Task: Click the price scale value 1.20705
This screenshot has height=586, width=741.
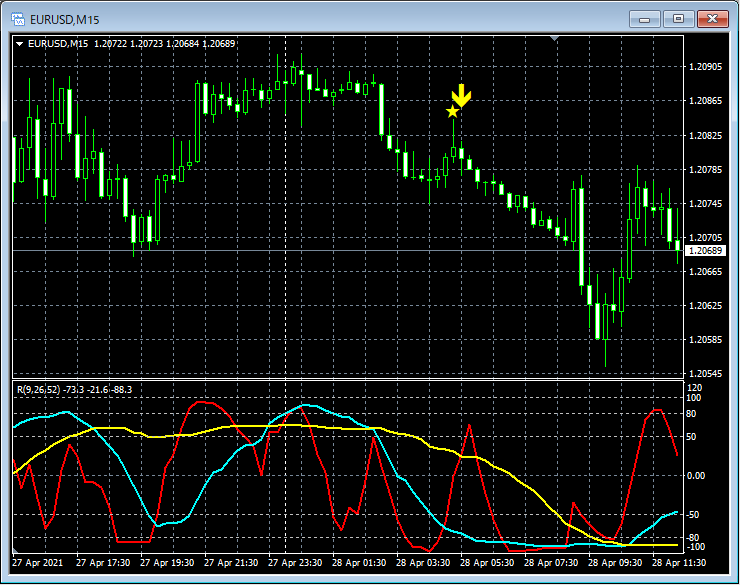Action: [x=706, y=238]
